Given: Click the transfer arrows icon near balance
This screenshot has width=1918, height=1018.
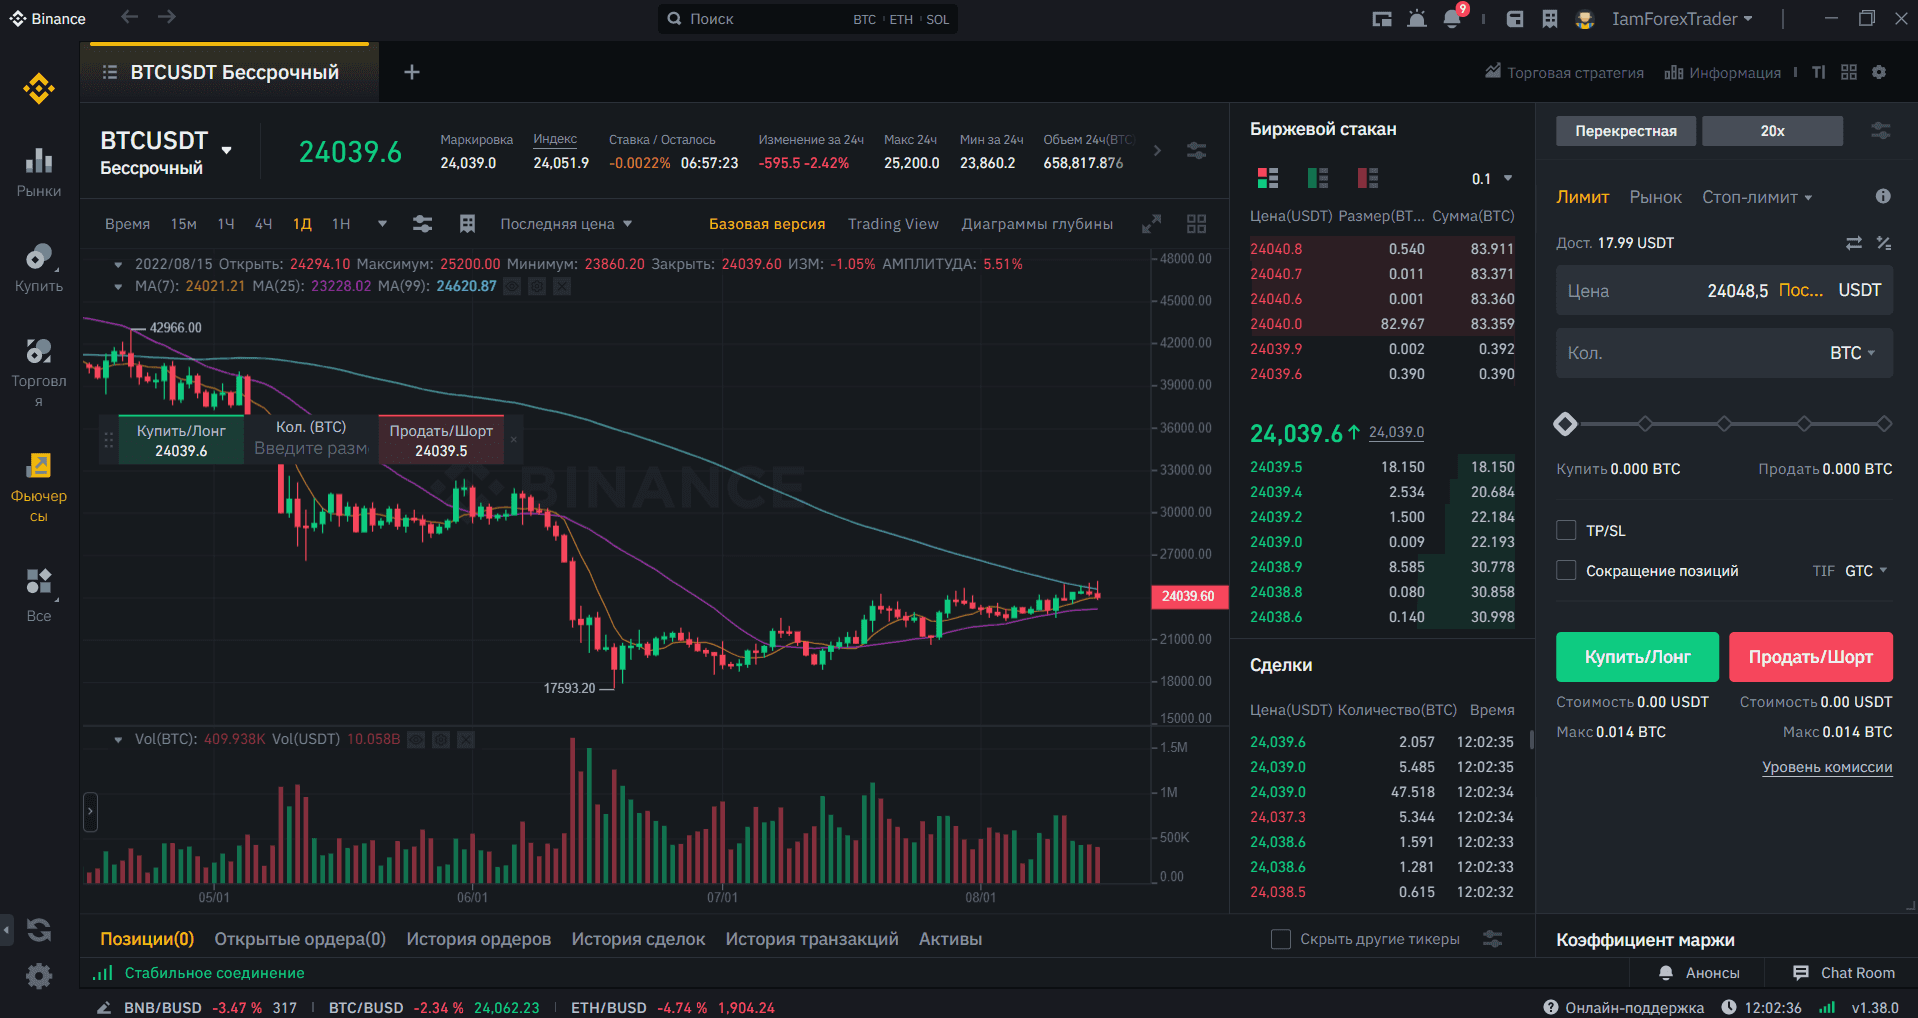Looking at the screenshot, I should (x=1854, y=243).
